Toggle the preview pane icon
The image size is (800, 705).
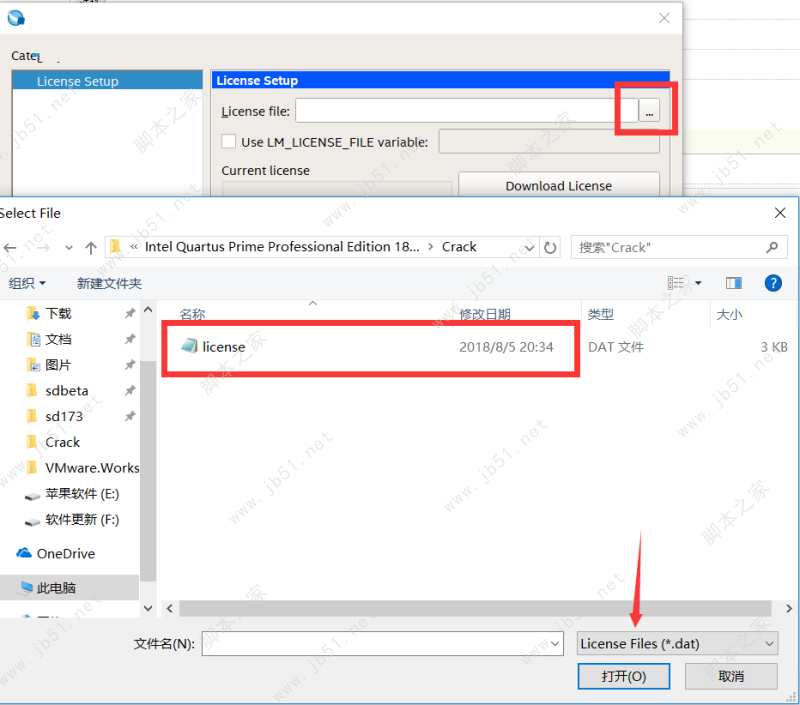coord(734,283)
